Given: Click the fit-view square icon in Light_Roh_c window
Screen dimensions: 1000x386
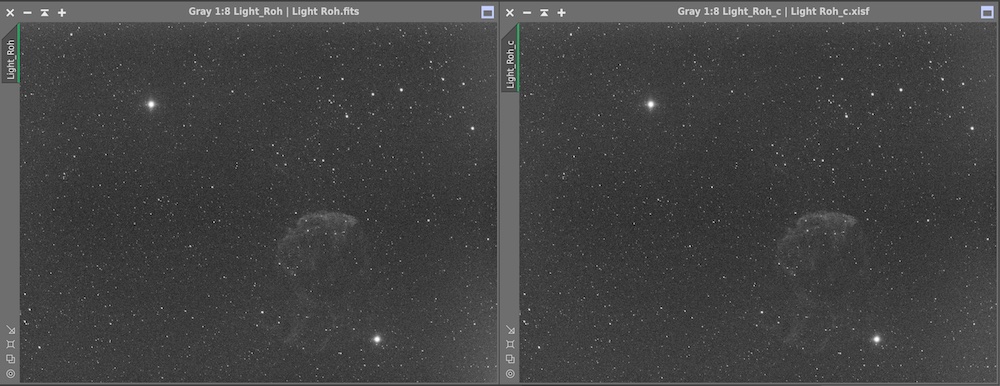Looking at the screenshot, I should [x=510, y=344].
